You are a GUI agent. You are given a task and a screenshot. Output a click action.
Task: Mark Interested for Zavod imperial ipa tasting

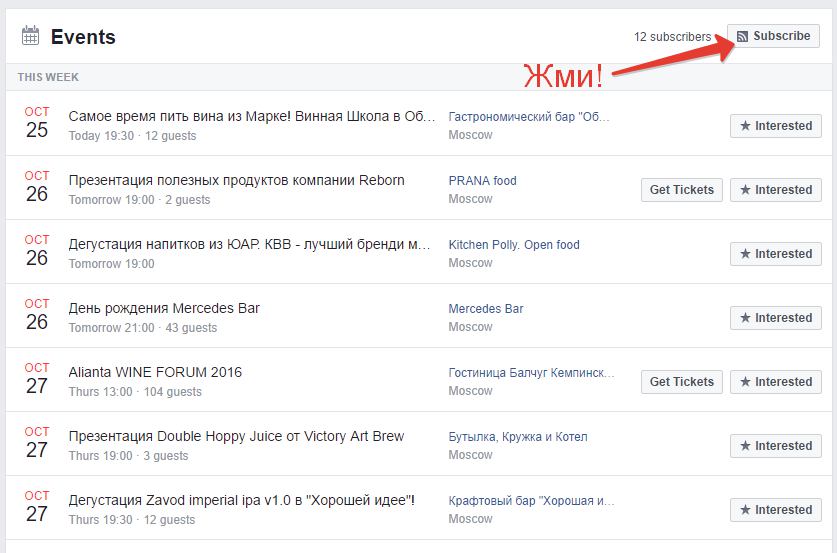(x=776, y=510)
